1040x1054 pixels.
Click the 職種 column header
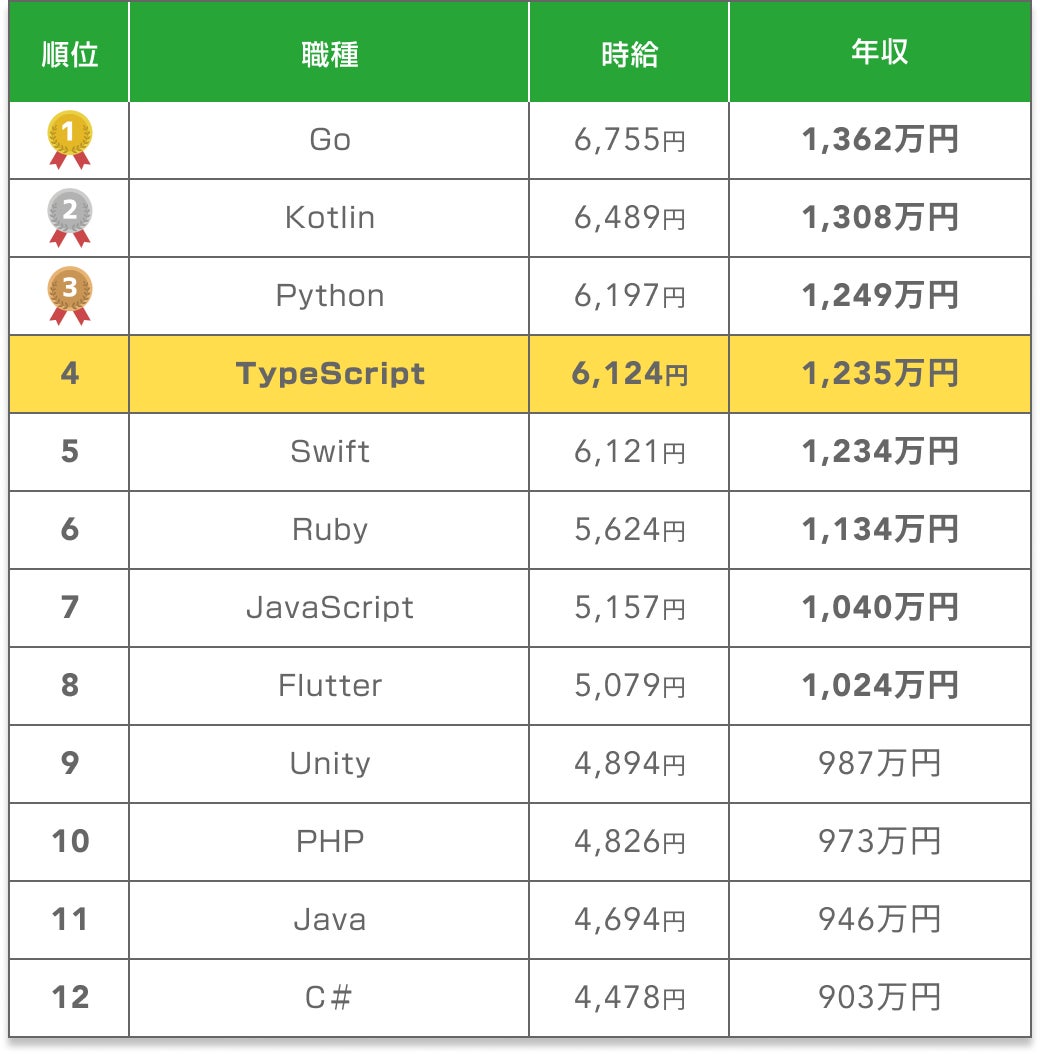click(x=329, y=54)
